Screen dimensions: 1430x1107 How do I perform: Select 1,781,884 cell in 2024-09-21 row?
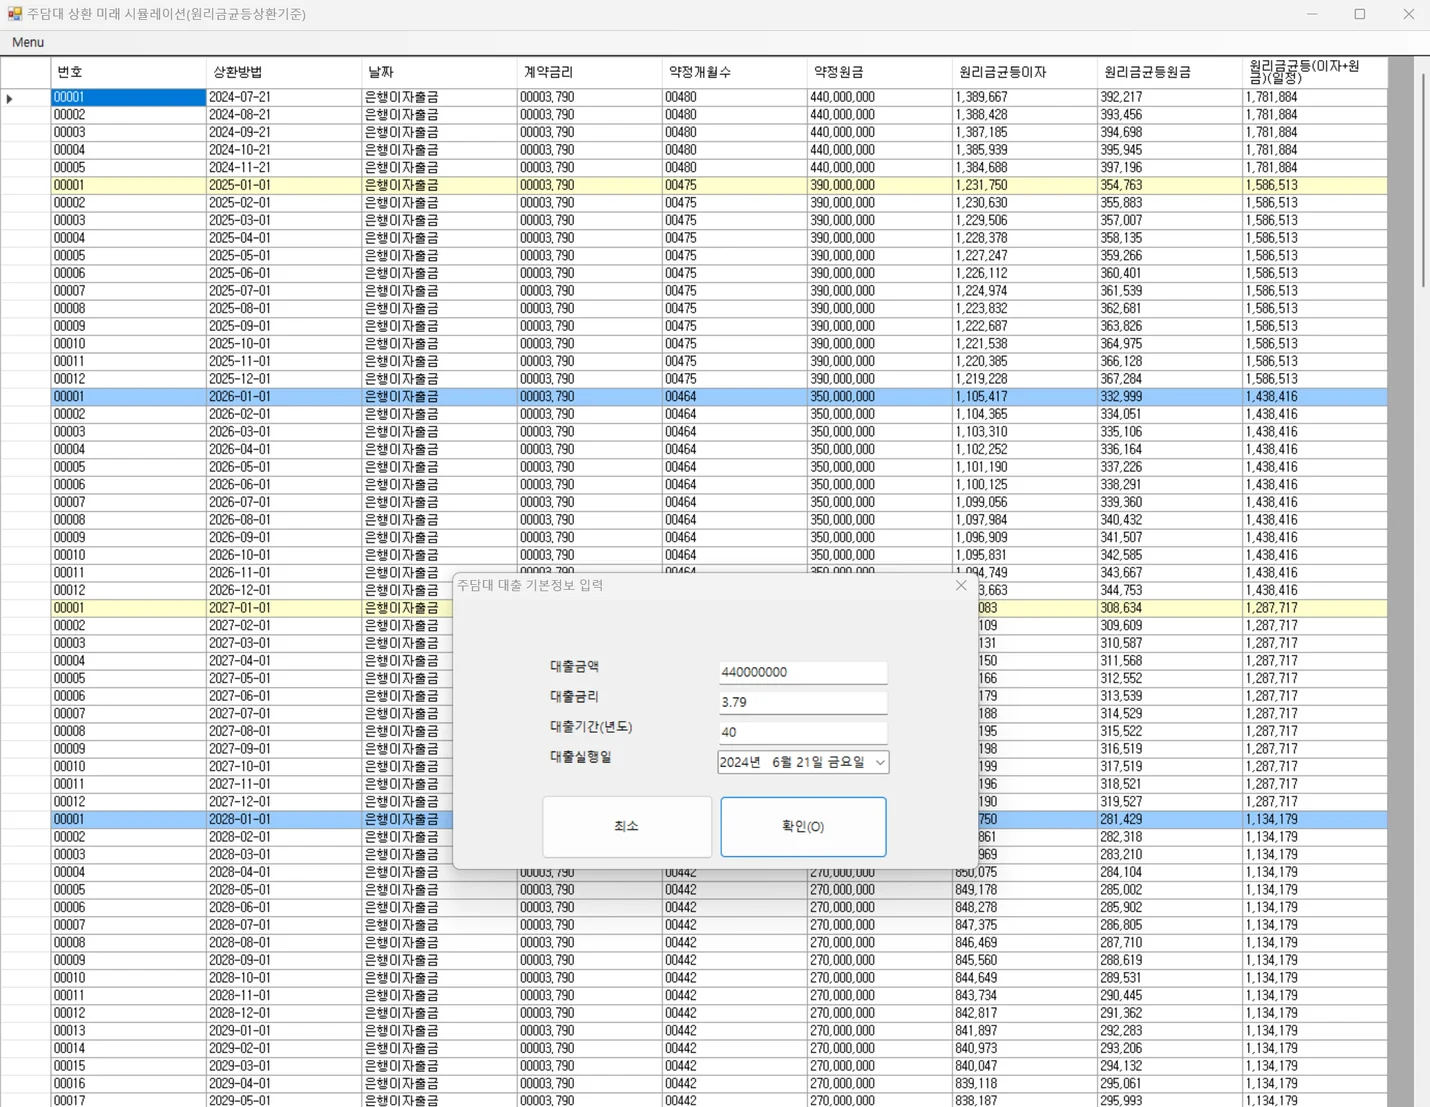click(1314, 132)
